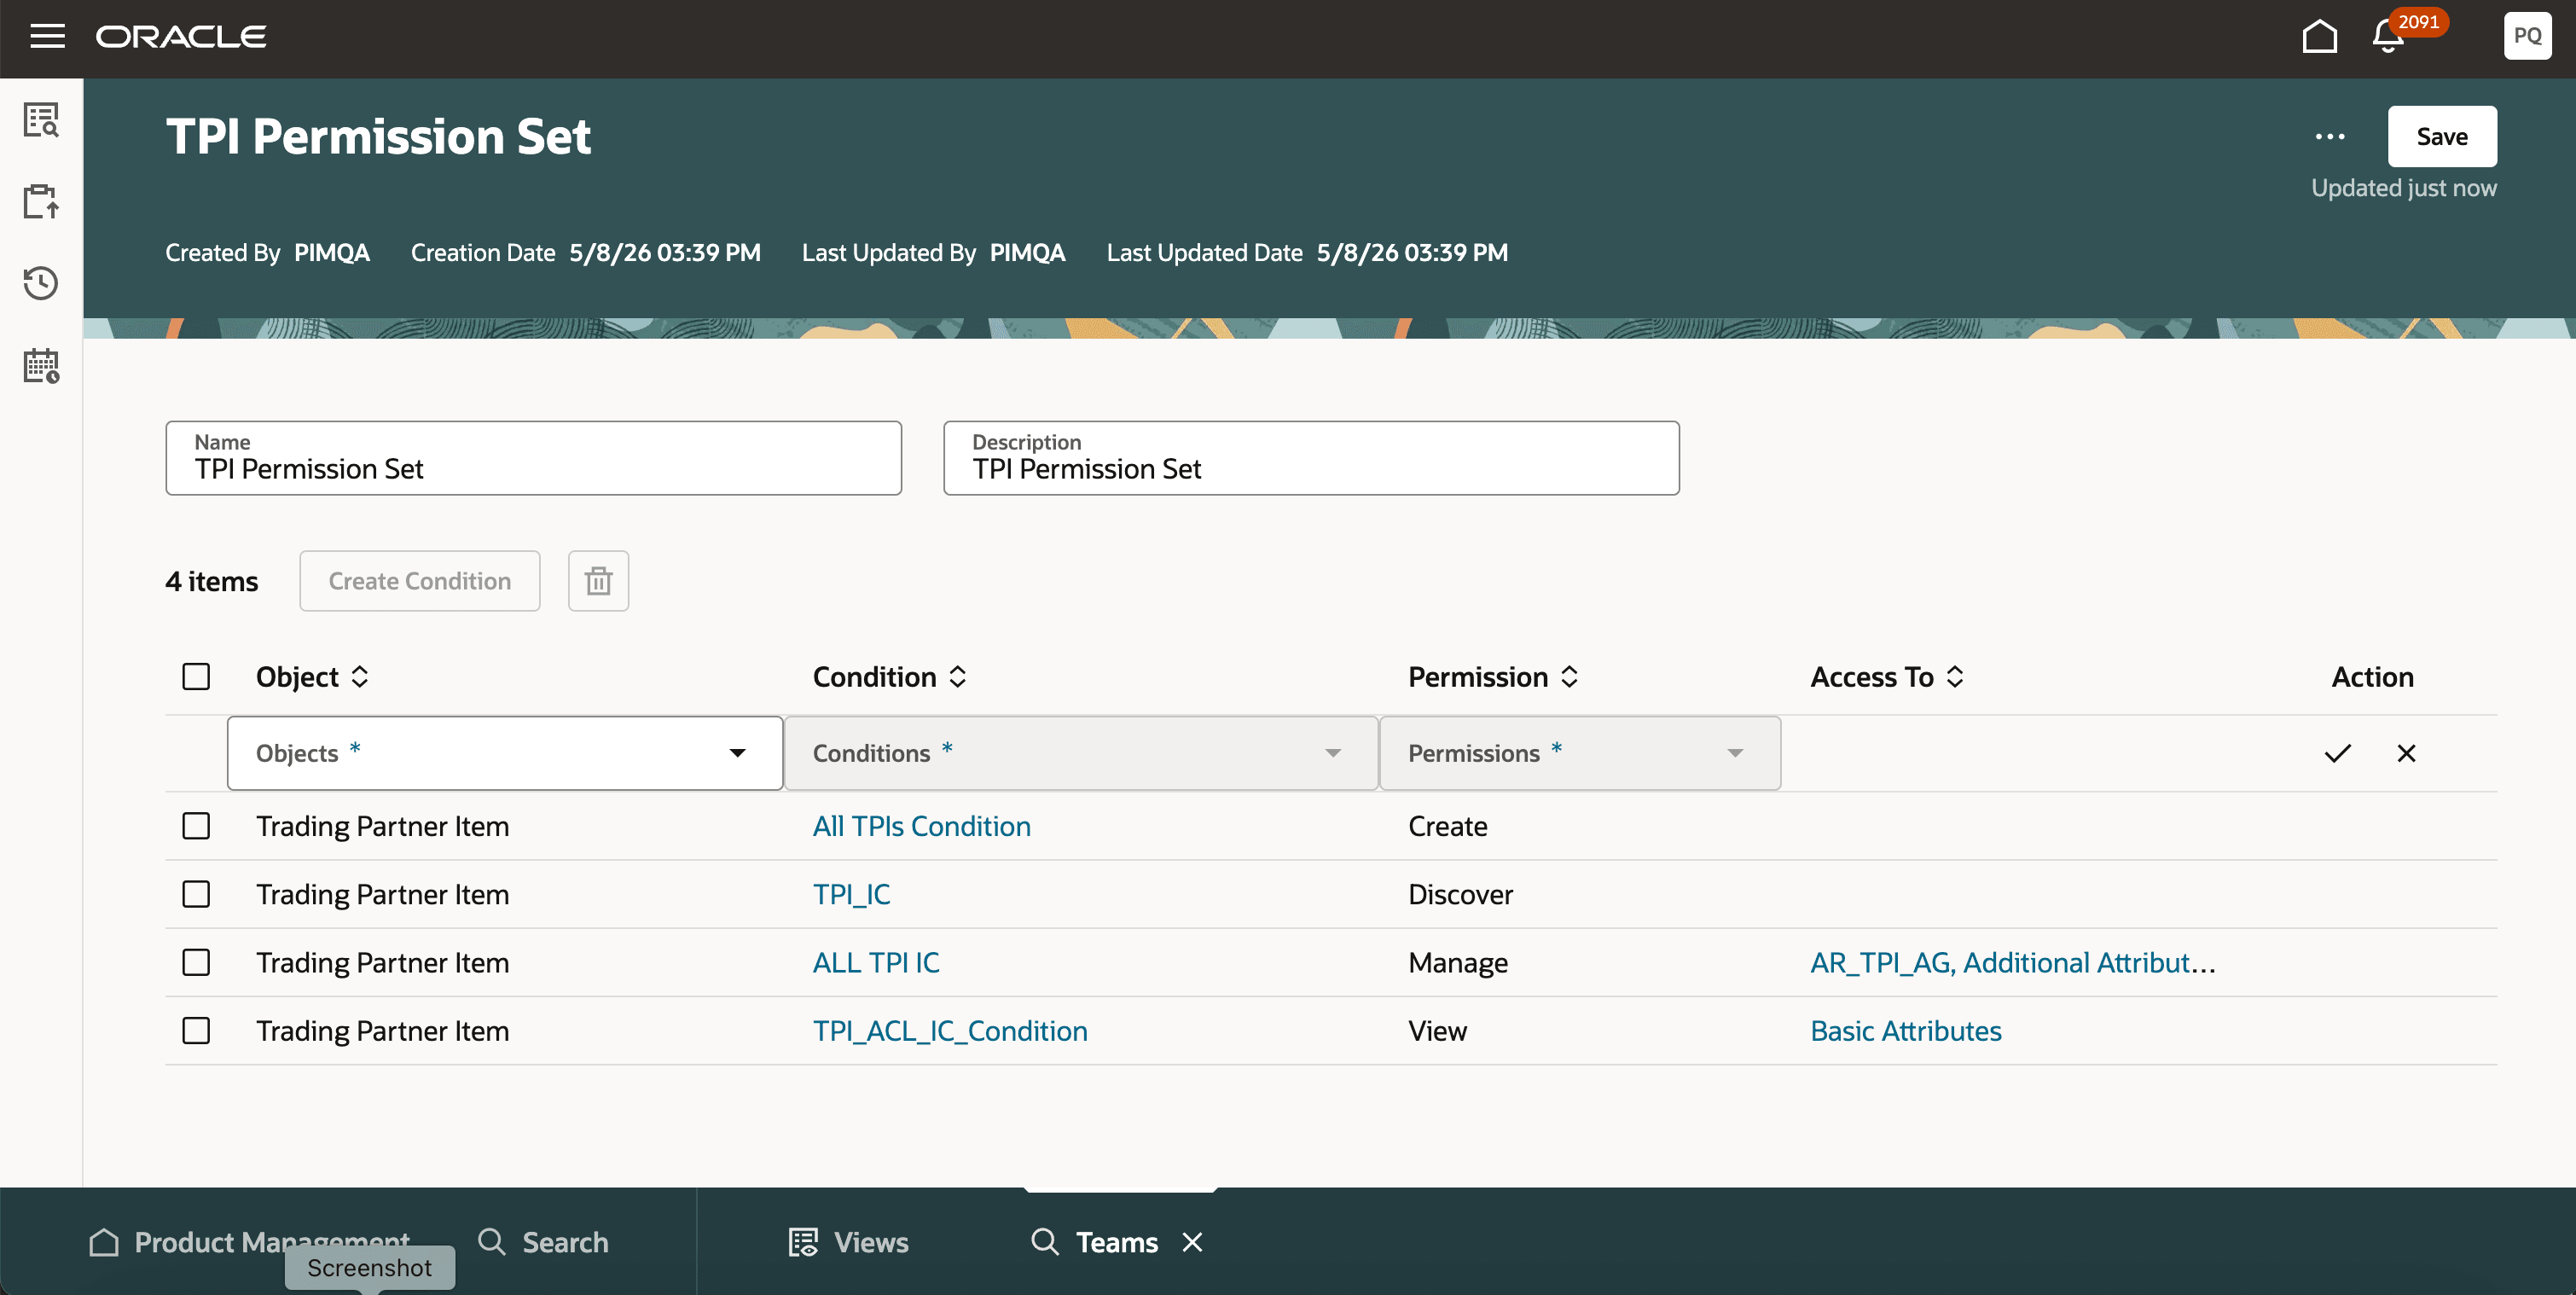Confirm the new row with checkmark

(x=2337, y=753)
